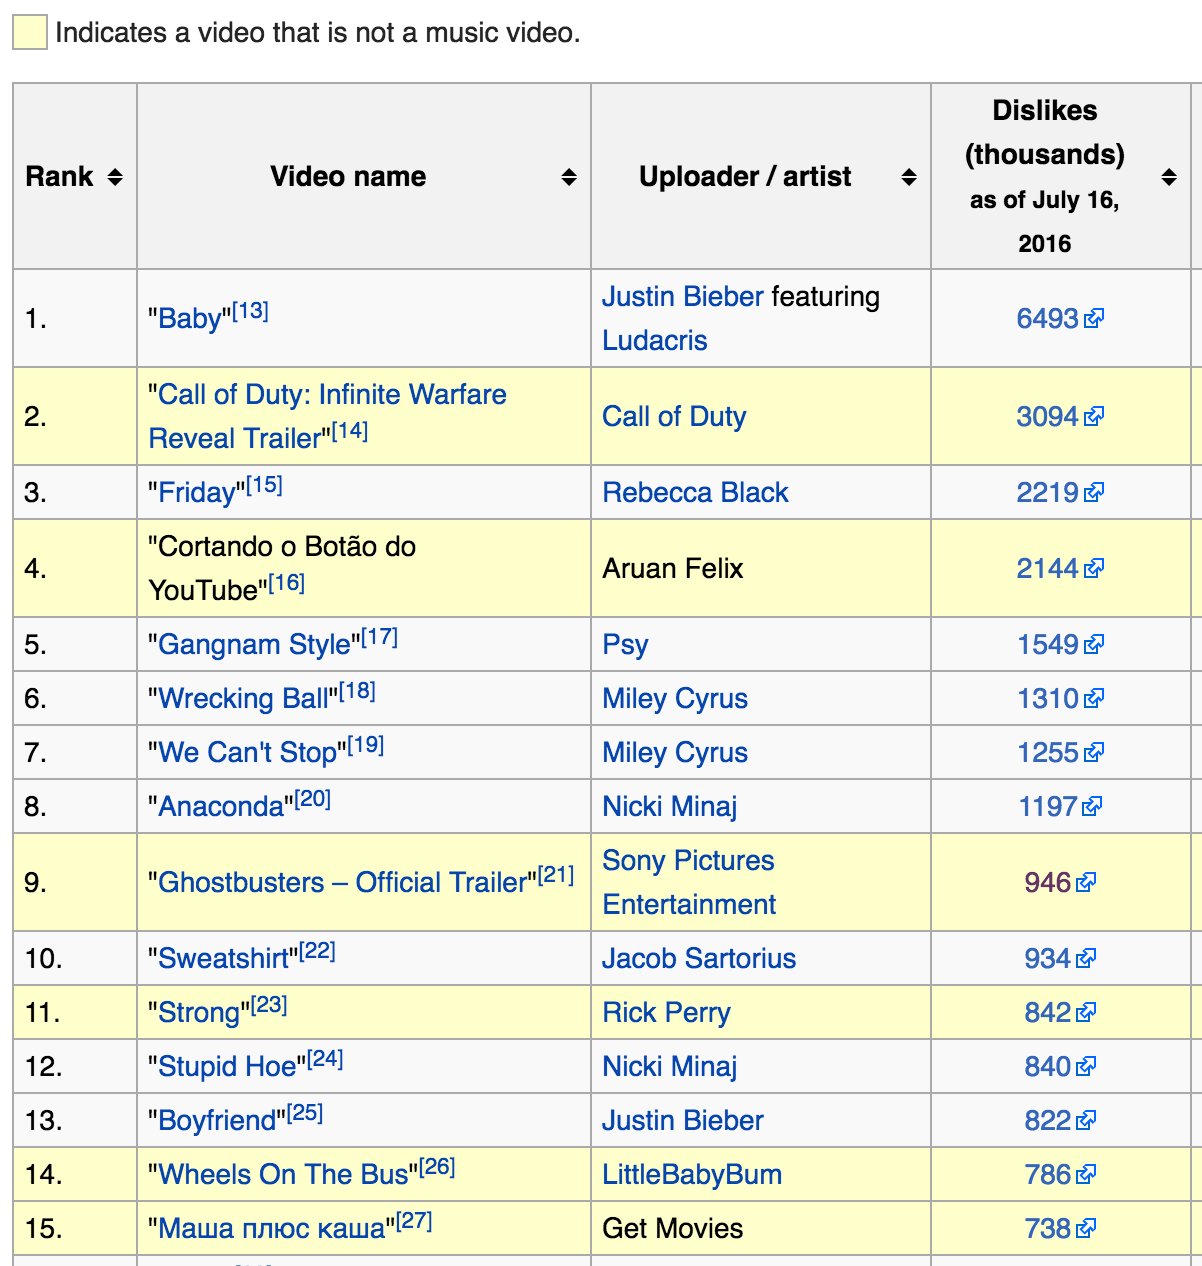Open Justin Bieber link in Boyfriend row
This screenshot has height=1266, width=1202.
(683, 1121)
